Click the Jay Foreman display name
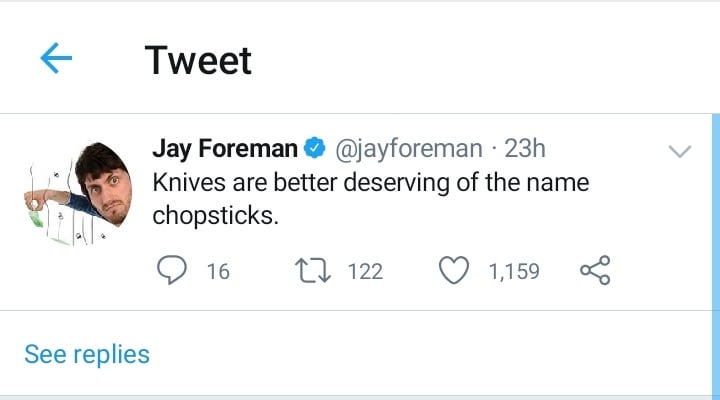The height and width of the screenshot is (400, 720). point(224,150)
